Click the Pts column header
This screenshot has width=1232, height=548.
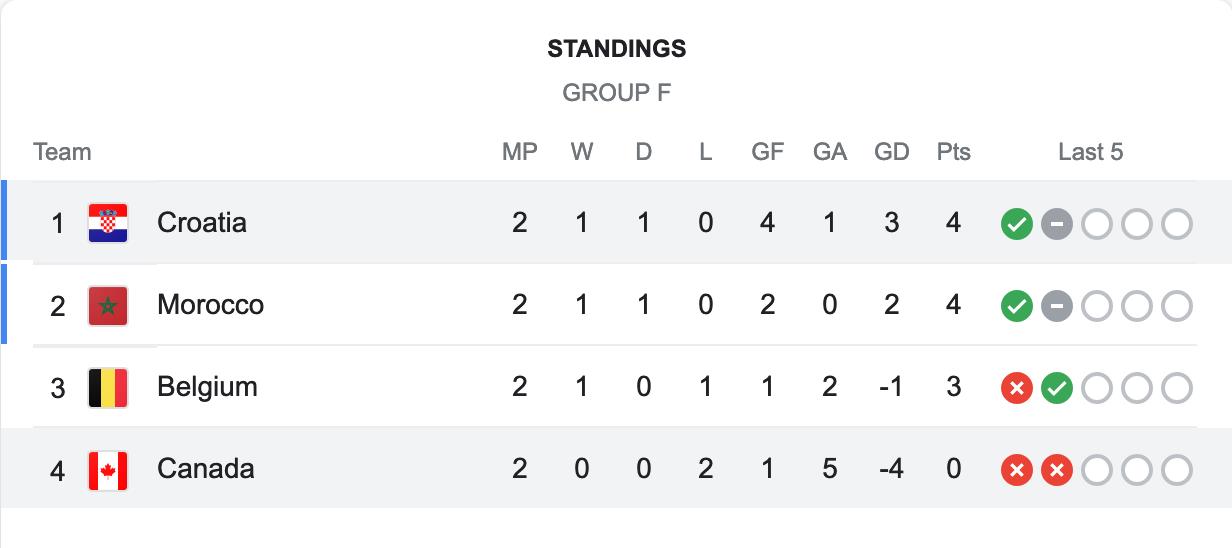click(954, 152)
